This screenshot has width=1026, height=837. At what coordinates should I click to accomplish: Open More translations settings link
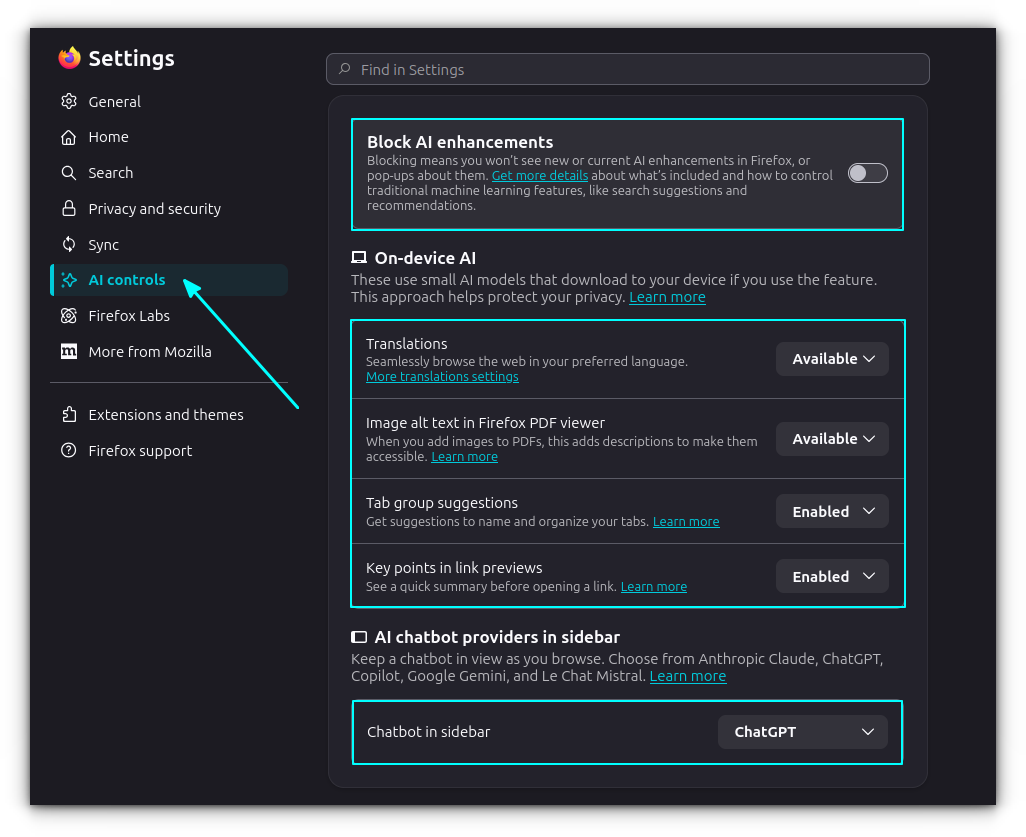442,376
